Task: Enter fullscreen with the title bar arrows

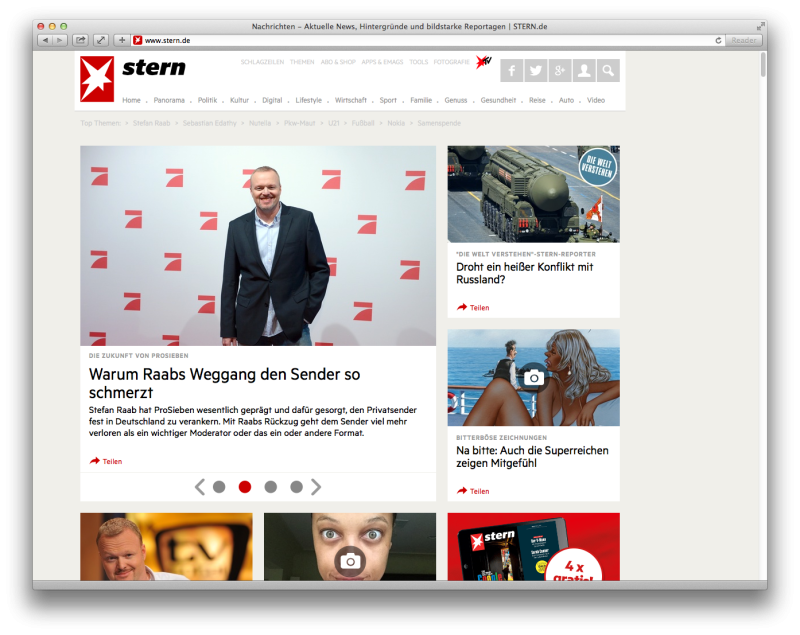Action: pos(760,26)
